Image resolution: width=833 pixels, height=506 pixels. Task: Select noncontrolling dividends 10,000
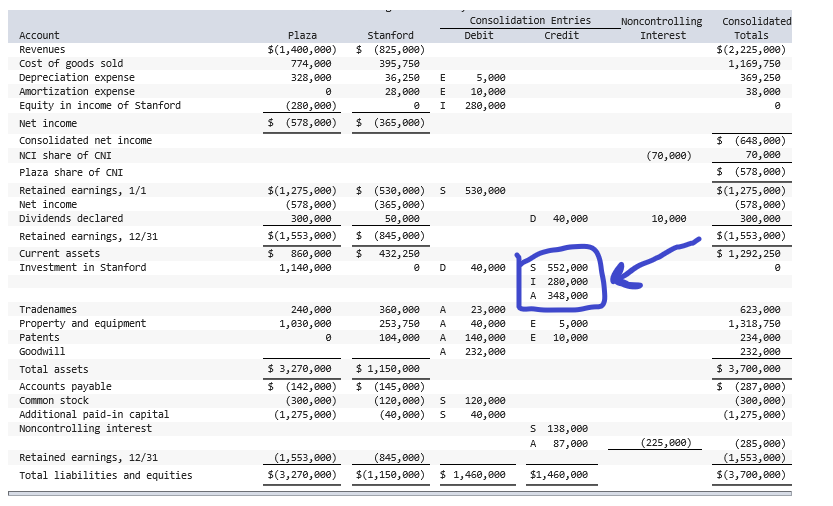point(669,218)
